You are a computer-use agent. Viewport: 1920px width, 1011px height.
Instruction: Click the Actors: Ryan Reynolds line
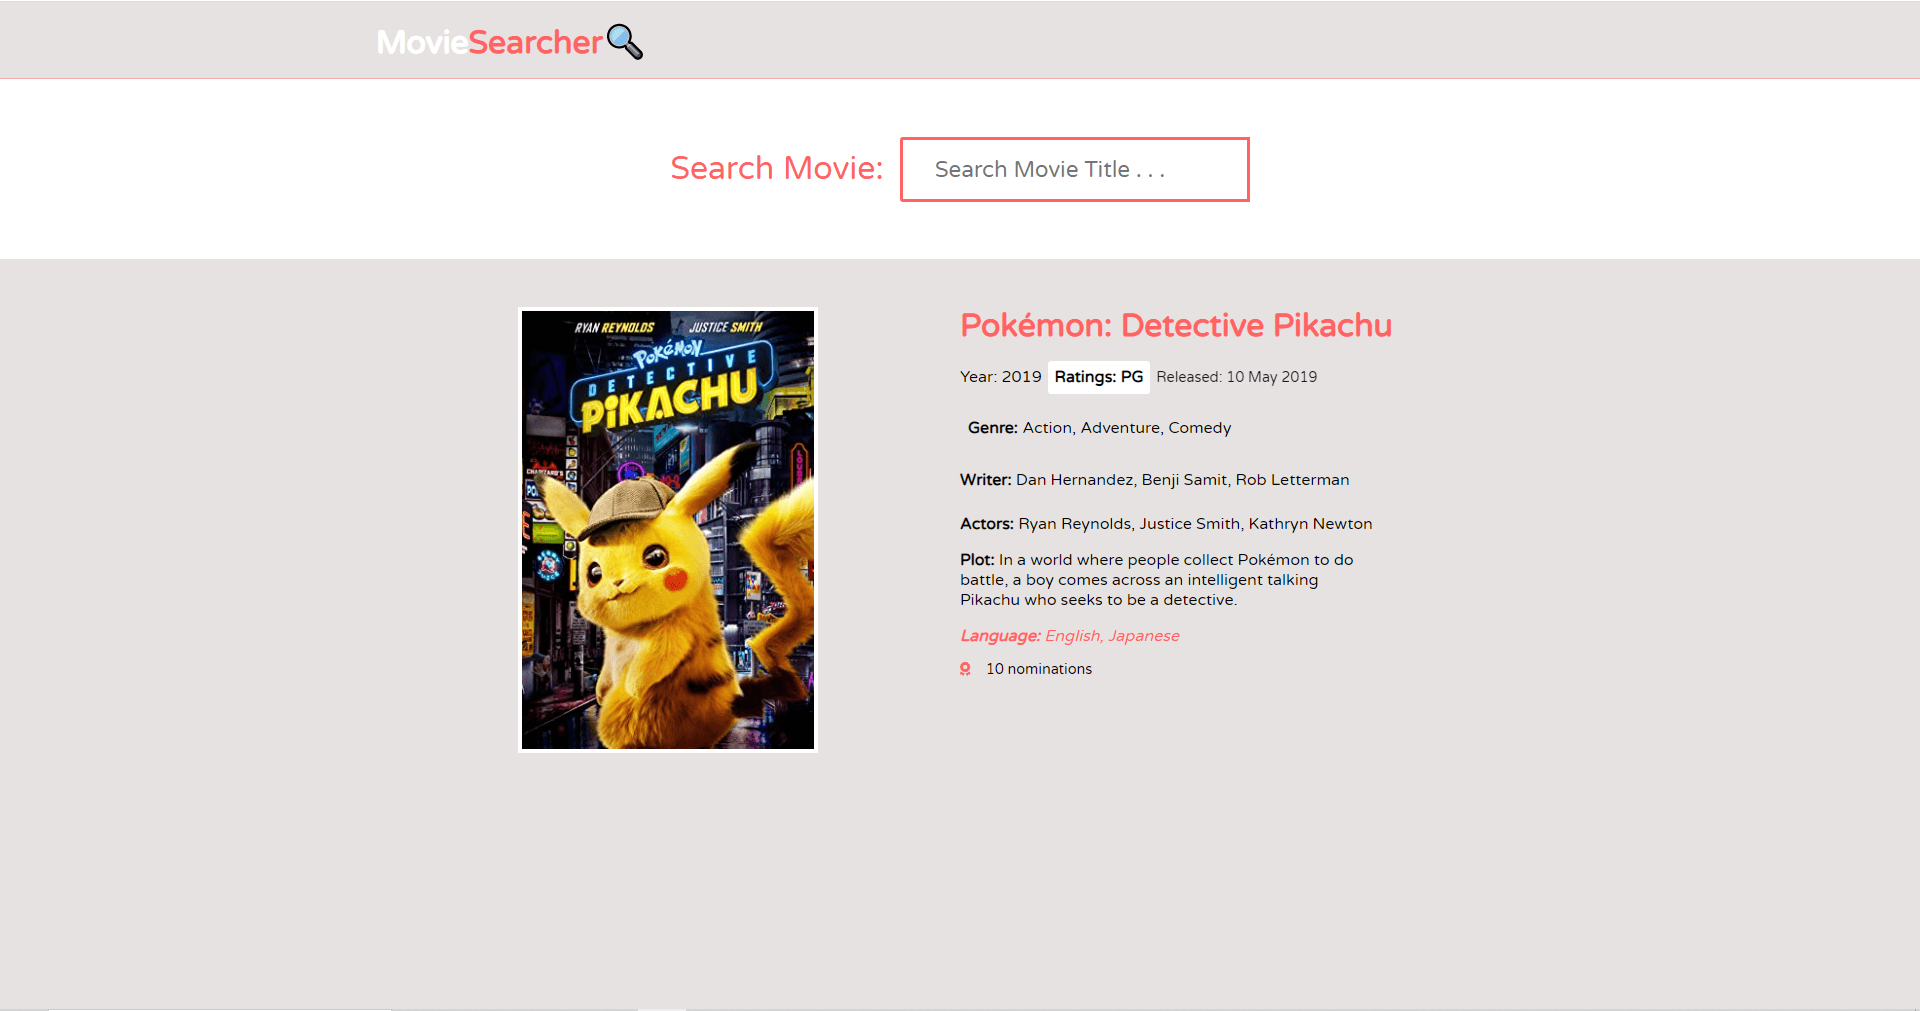1166,524
